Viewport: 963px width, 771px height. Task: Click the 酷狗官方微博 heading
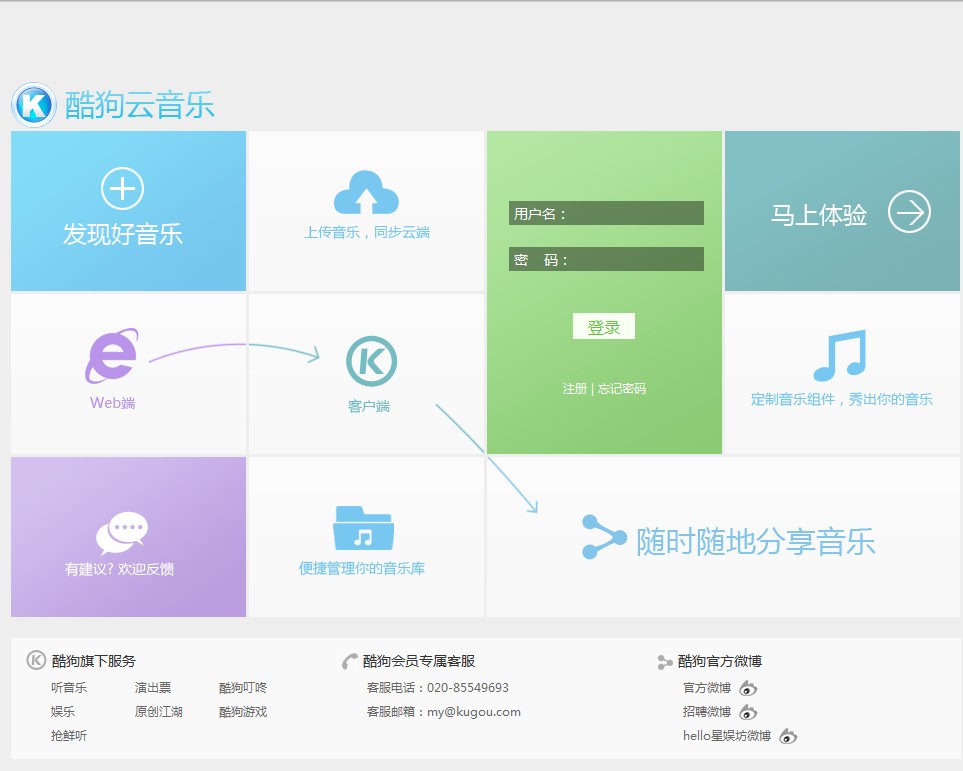point(720,661)
